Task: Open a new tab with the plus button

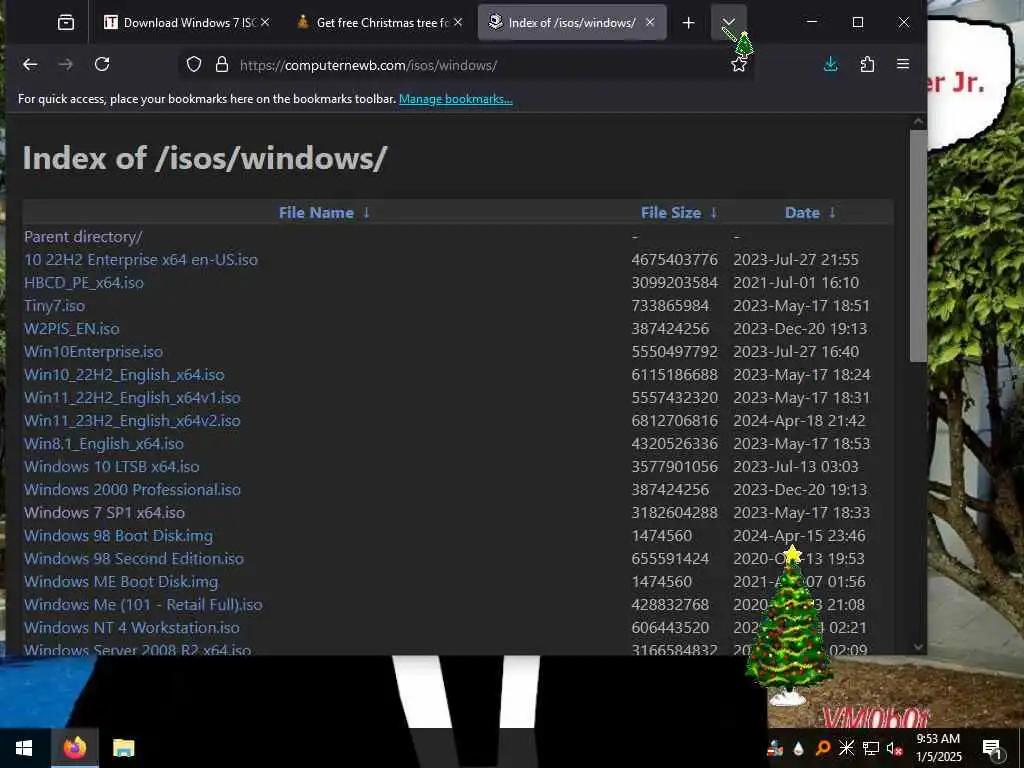Action: pyautogui.click(x=688, y=23)
